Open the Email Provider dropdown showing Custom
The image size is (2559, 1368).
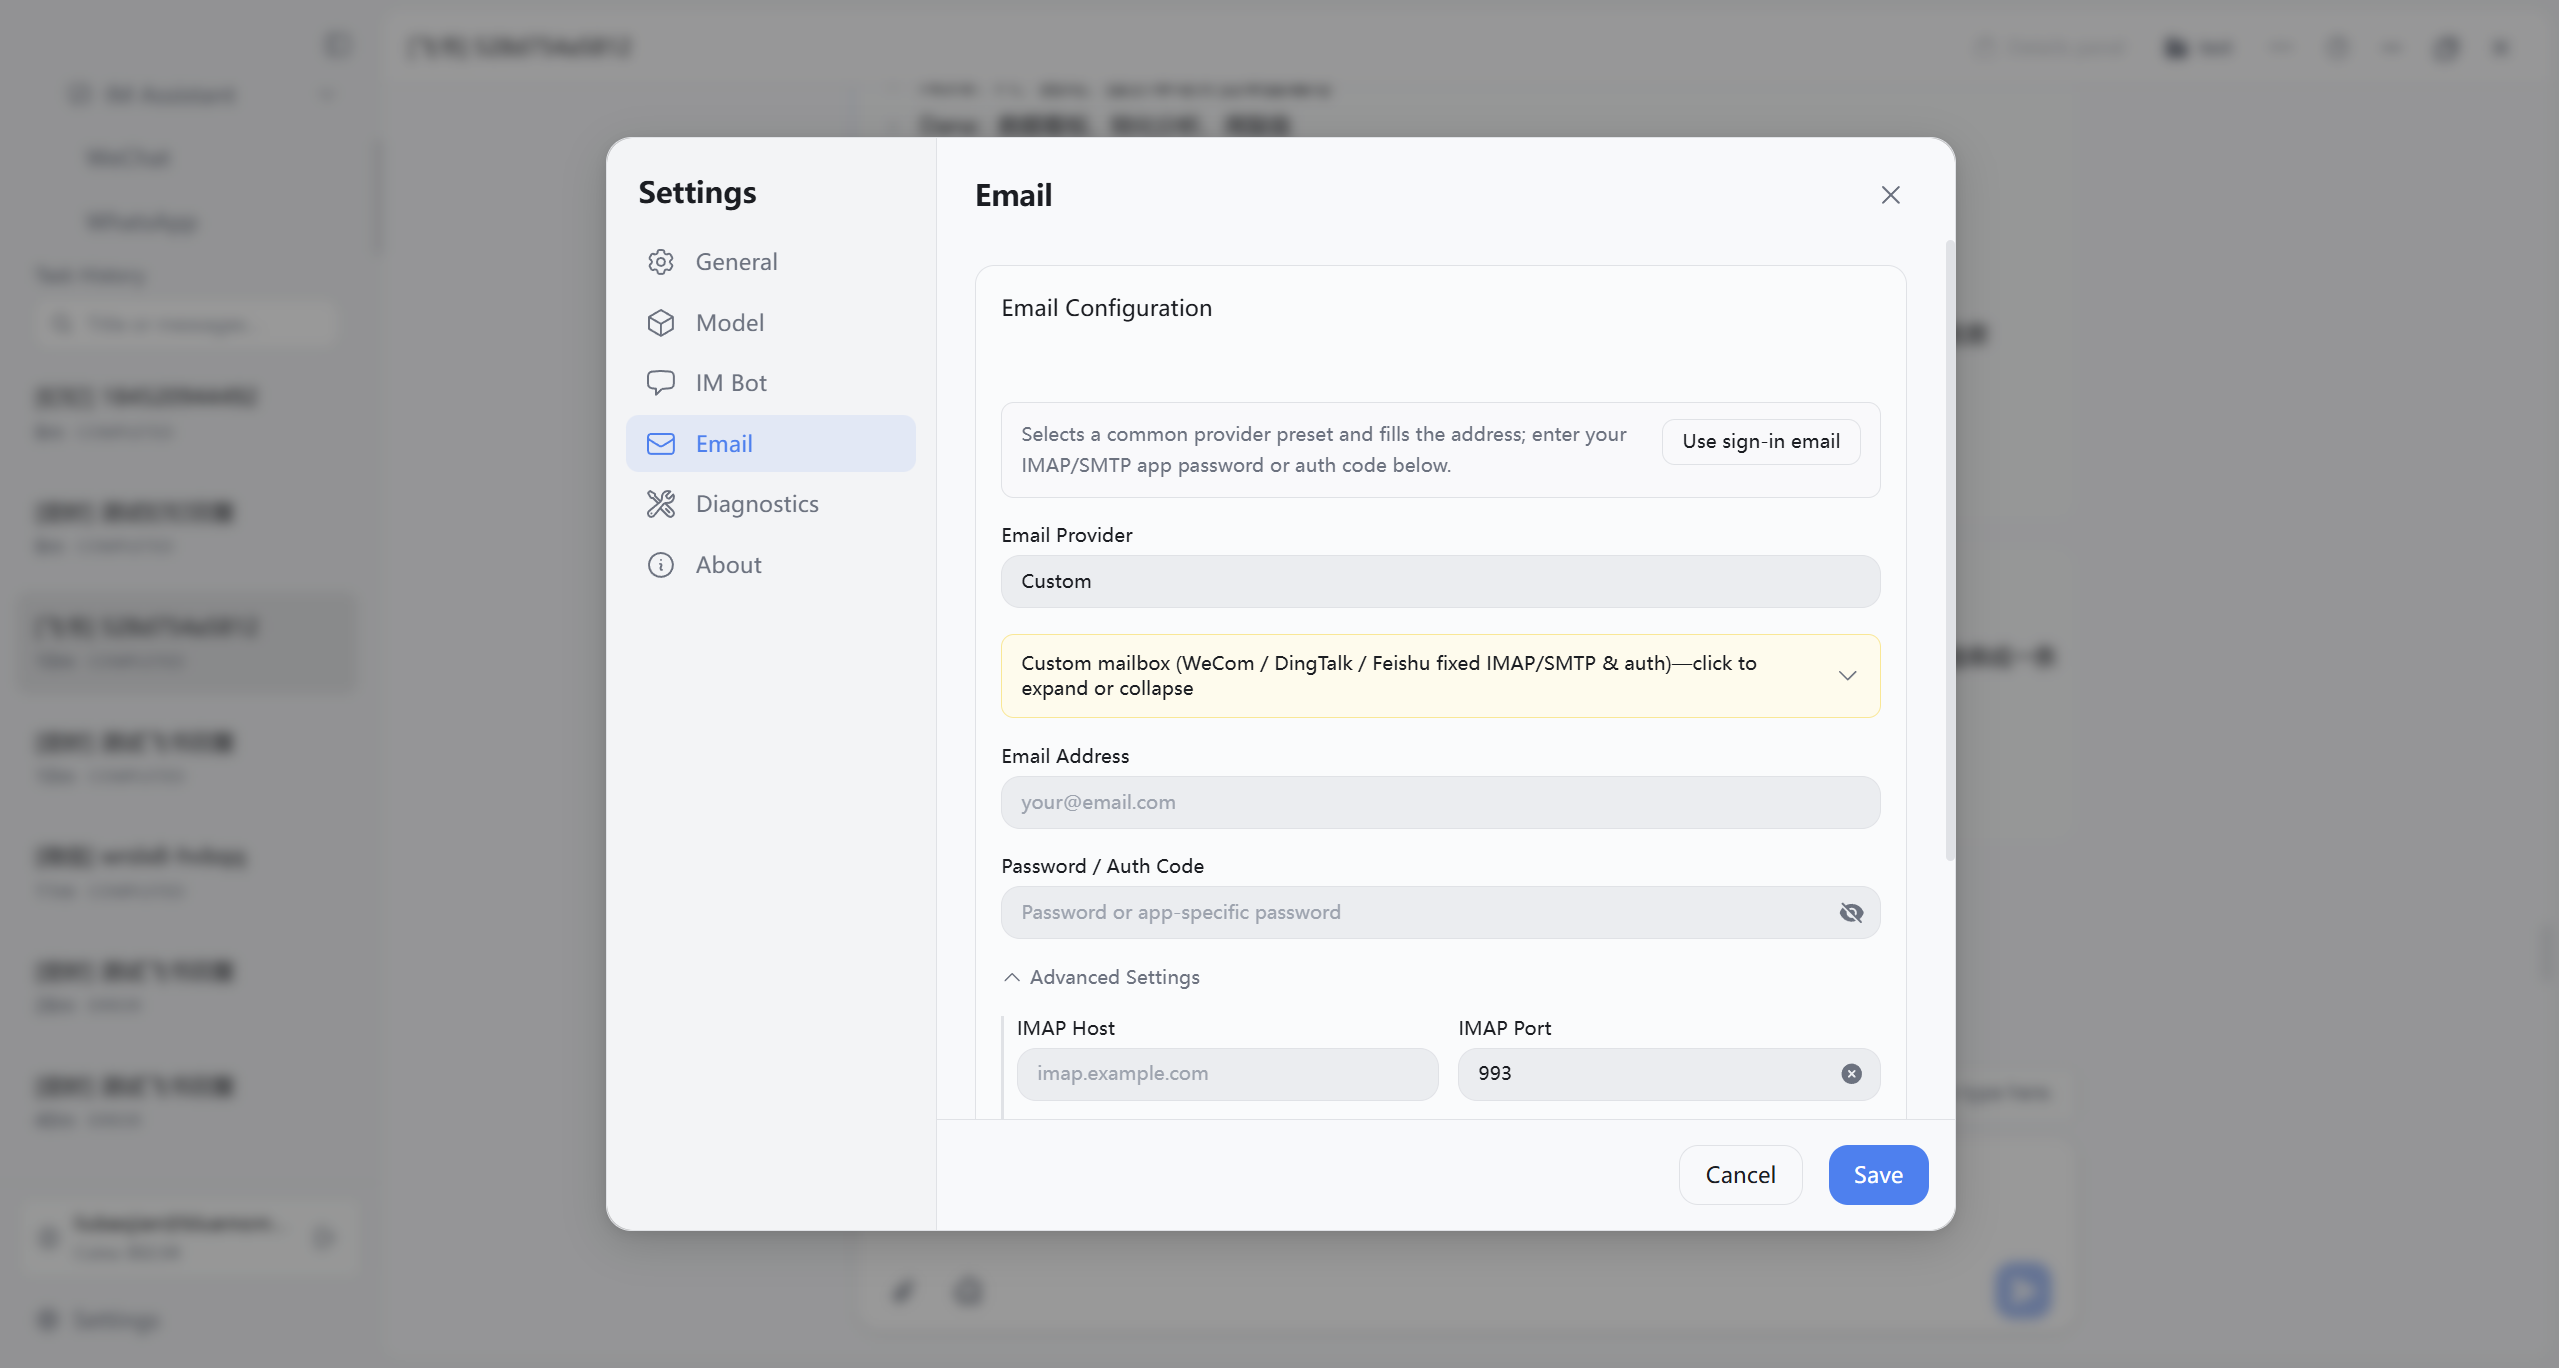(1440, 582)
